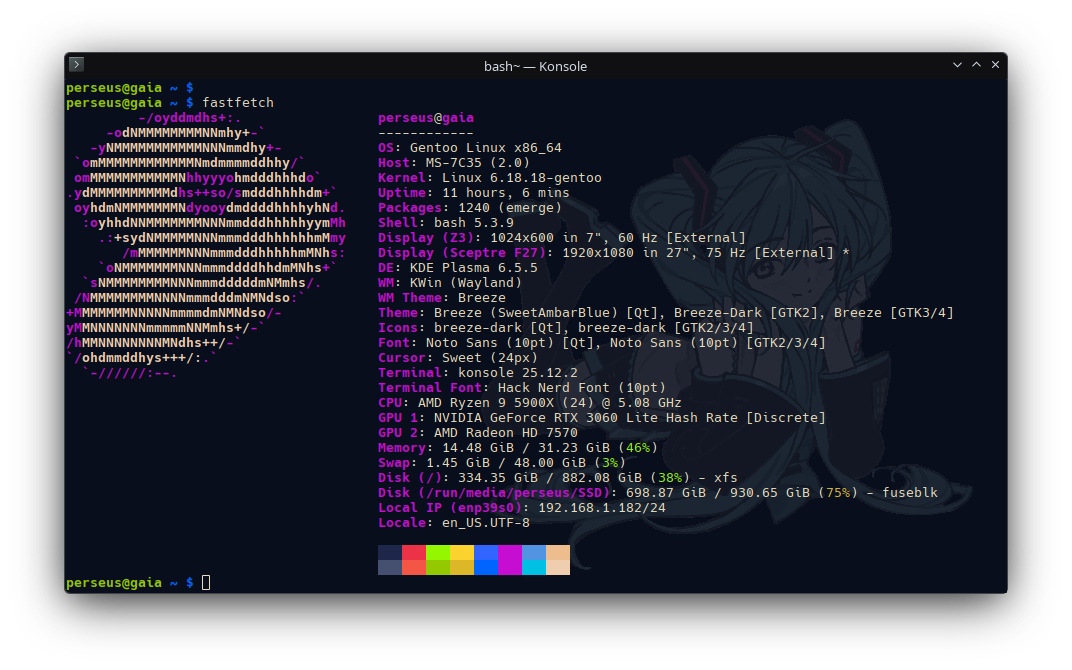This screenshot has height=670, width=1072.
Task: Click the Local IP '192.168.1.182/24' value
Action: click(x=602, y=509)
